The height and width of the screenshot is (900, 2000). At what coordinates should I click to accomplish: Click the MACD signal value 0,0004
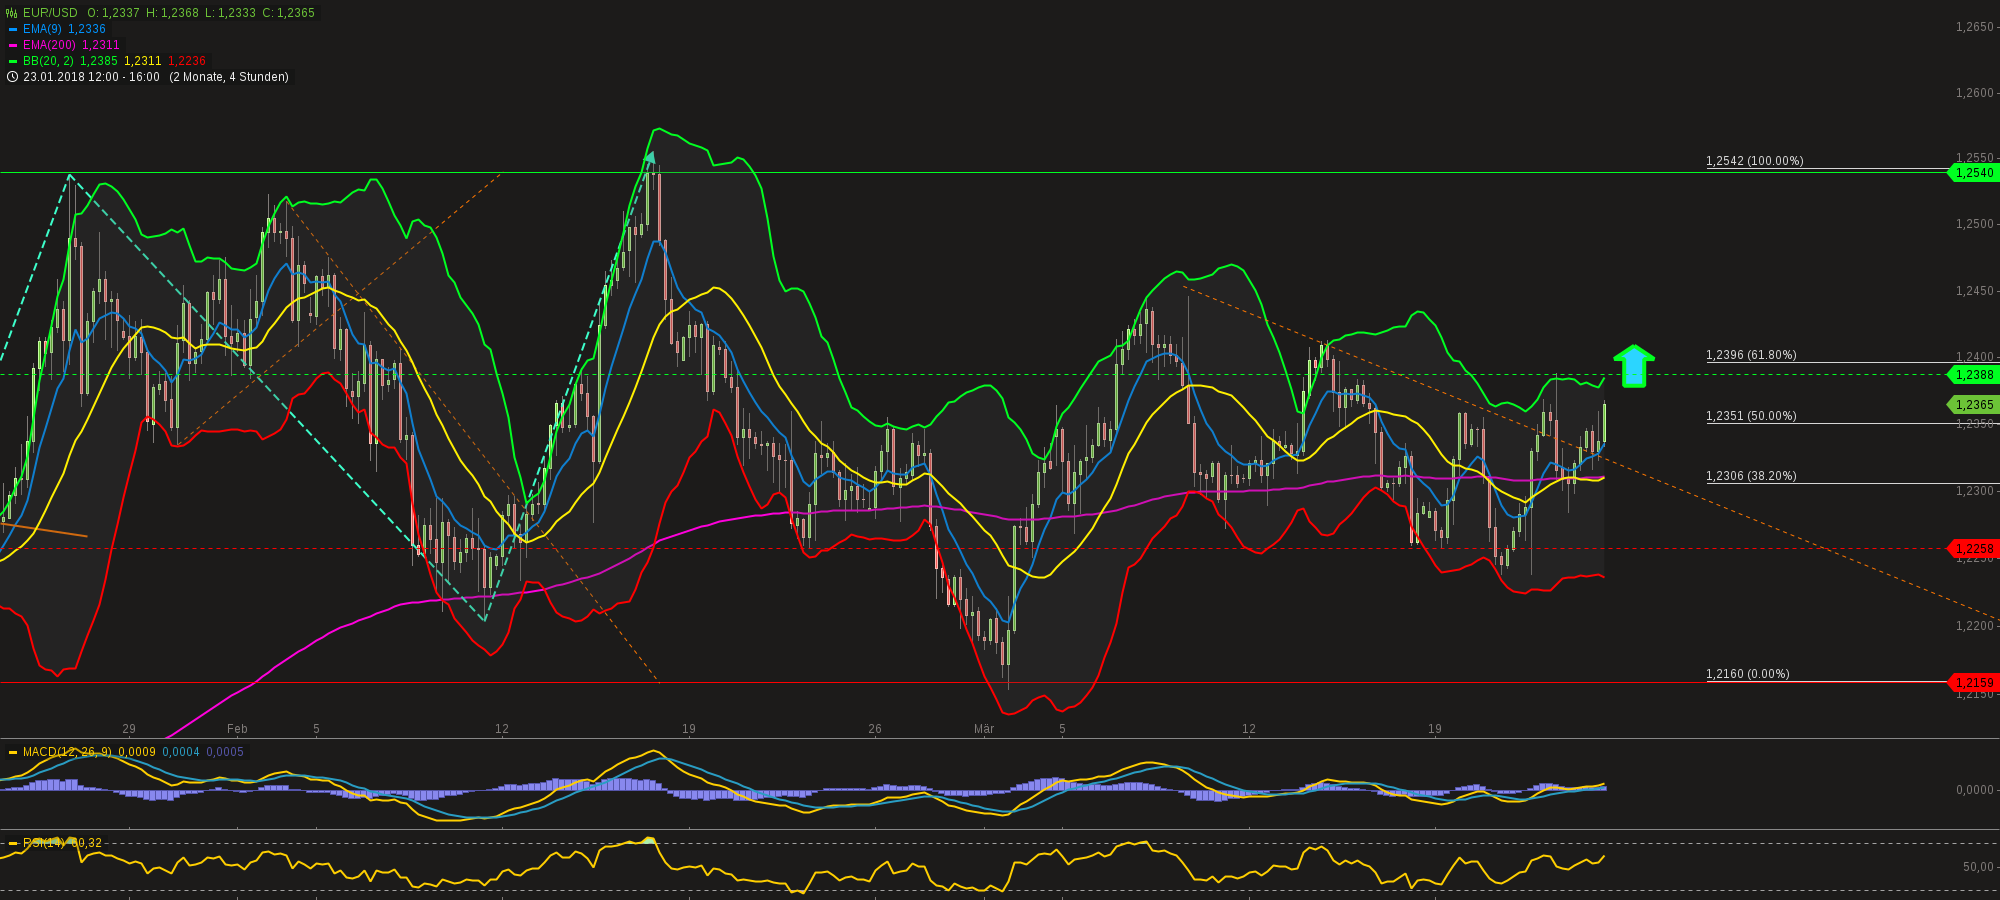181,752
